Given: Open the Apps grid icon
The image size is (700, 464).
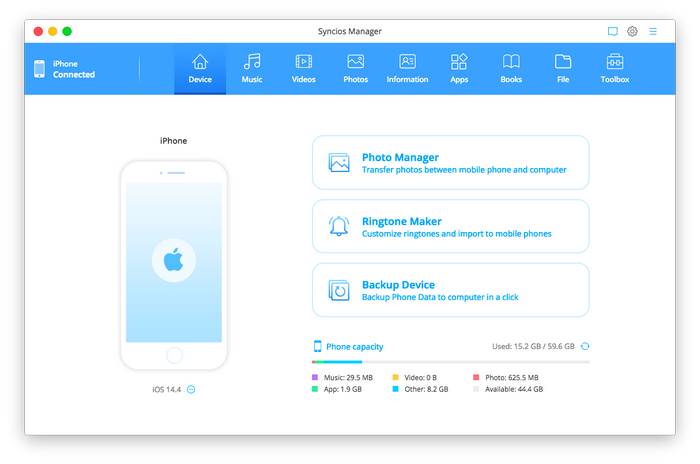Looking at the screenshot, I should (x=459, y=62).
